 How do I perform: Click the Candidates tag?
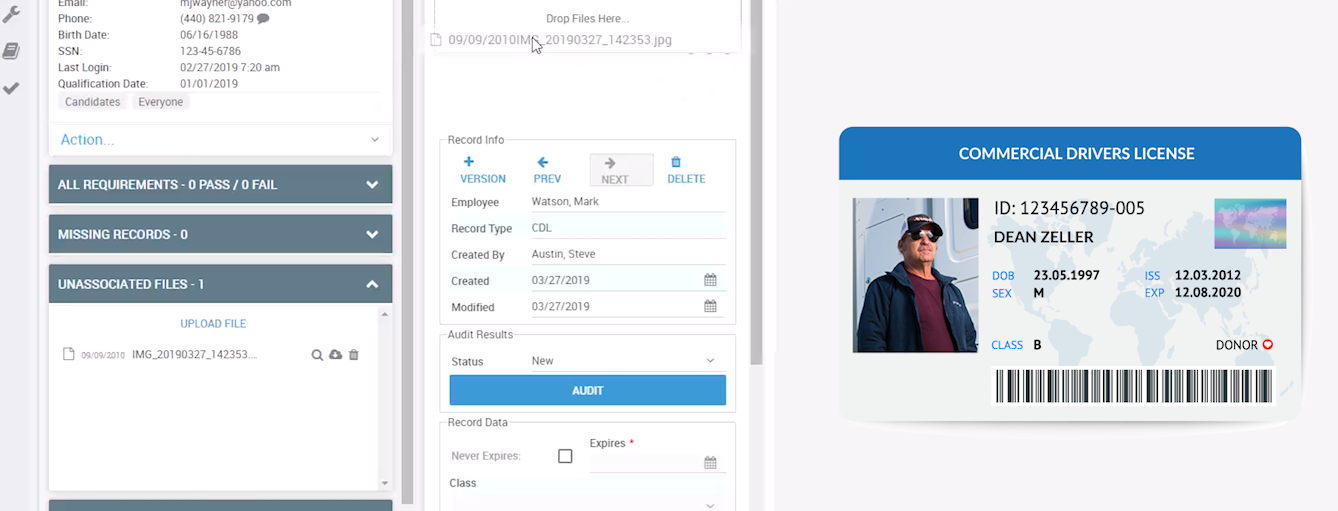pyautogui.click(x=93, y=102)
